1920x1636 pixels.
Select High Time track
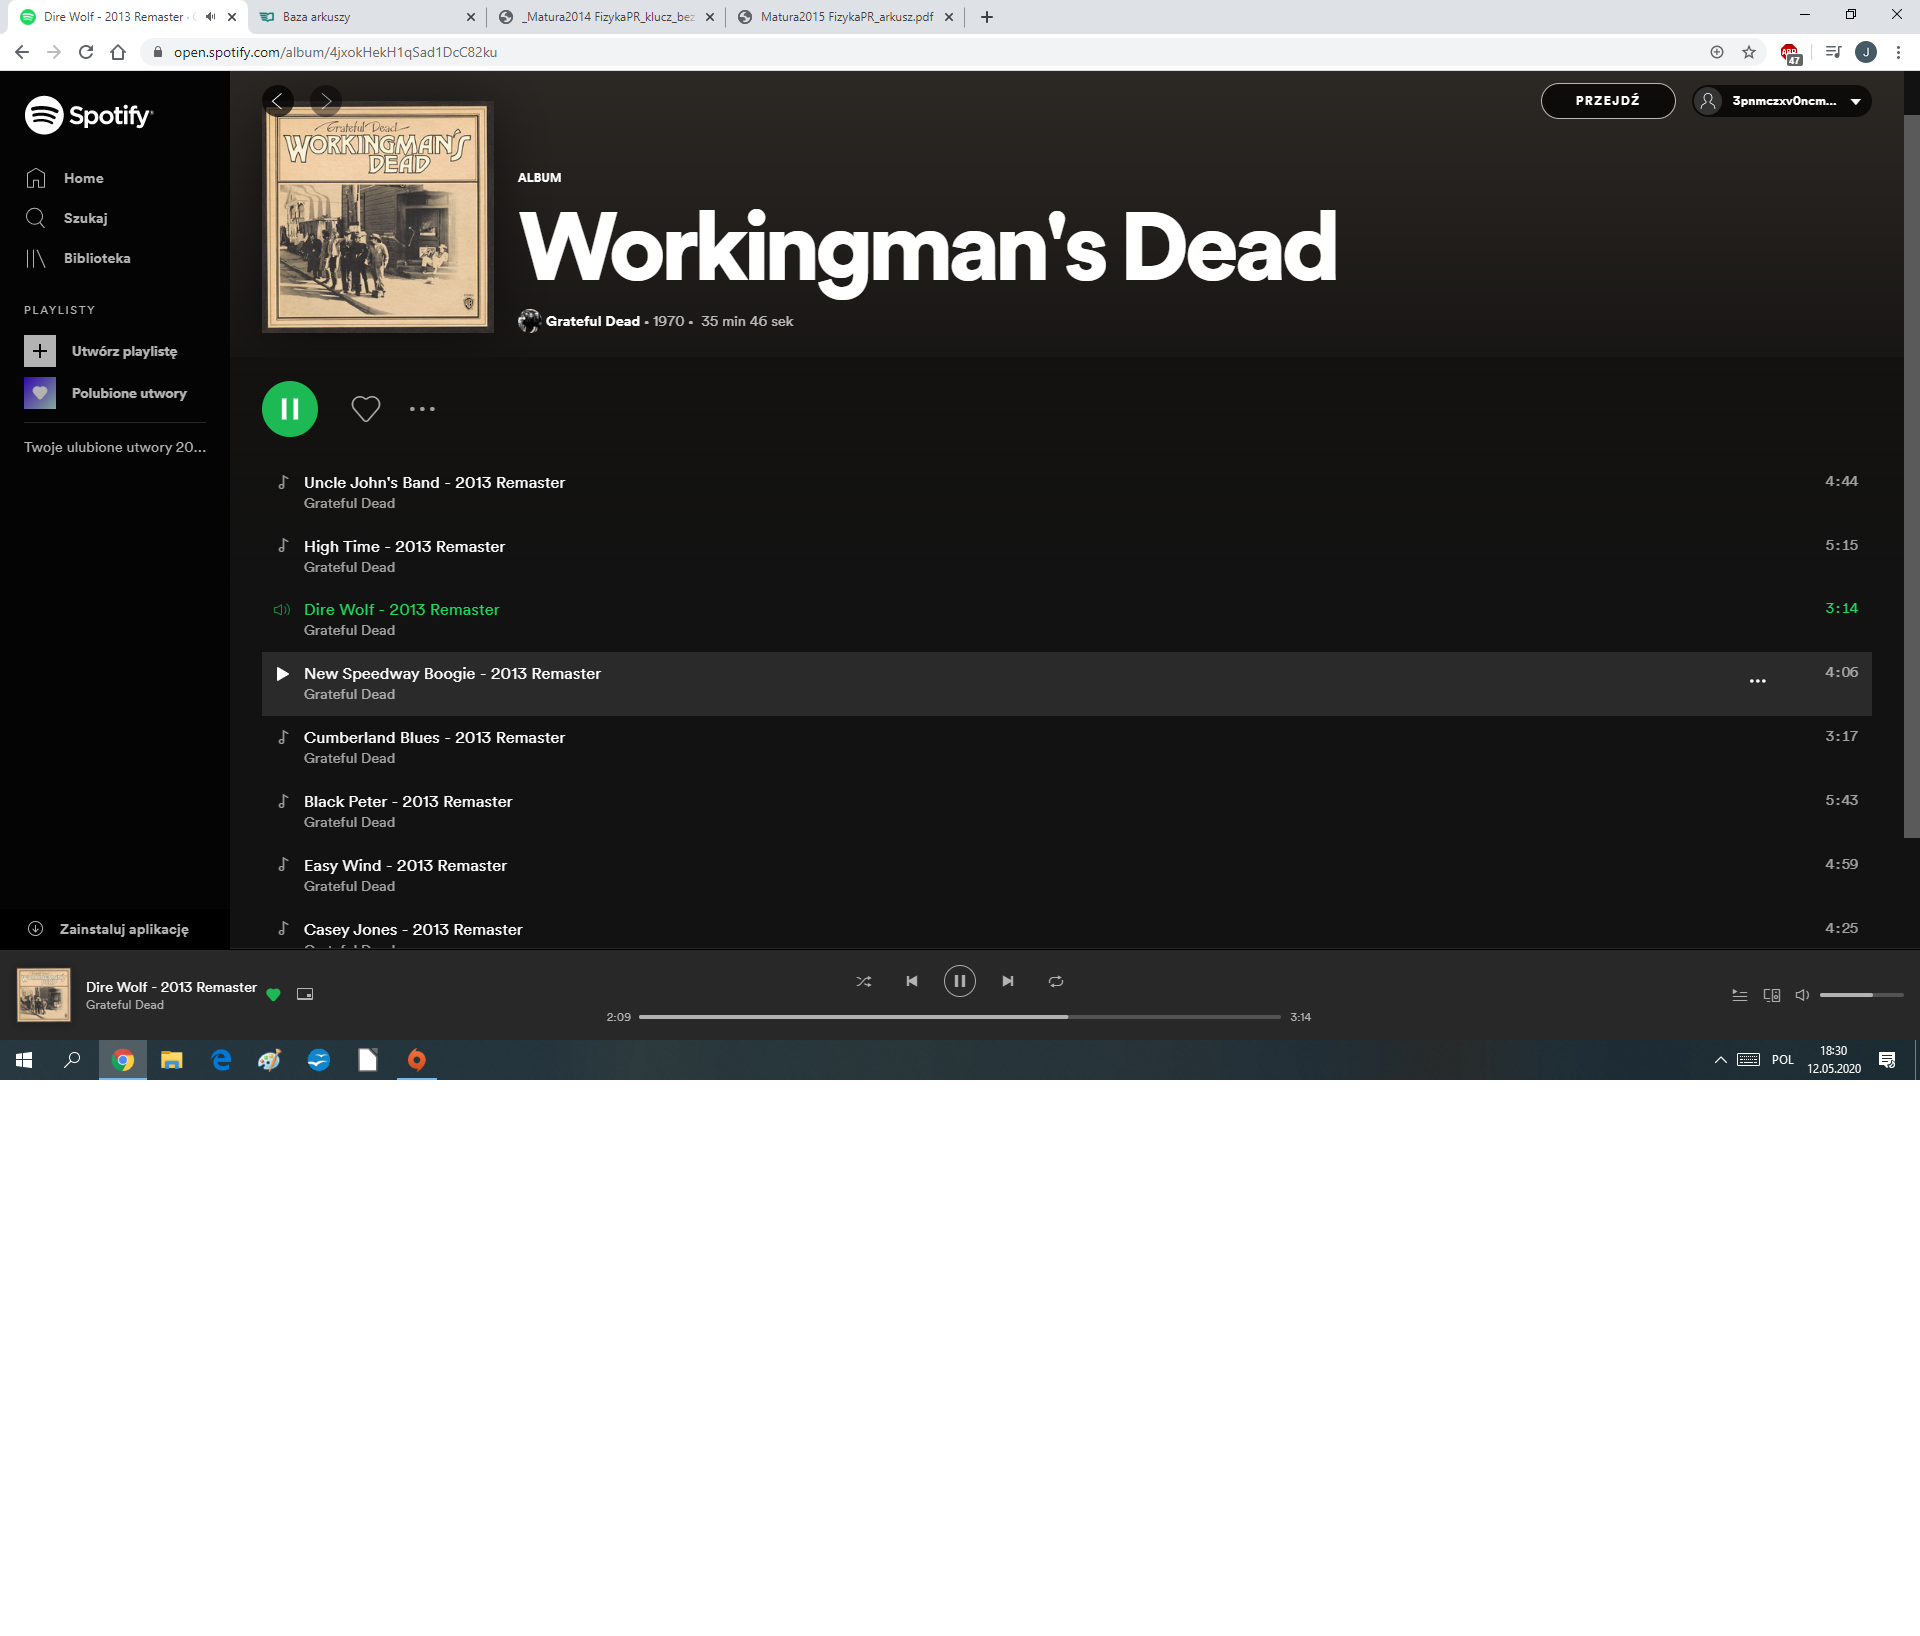(x=1067, y=556)
